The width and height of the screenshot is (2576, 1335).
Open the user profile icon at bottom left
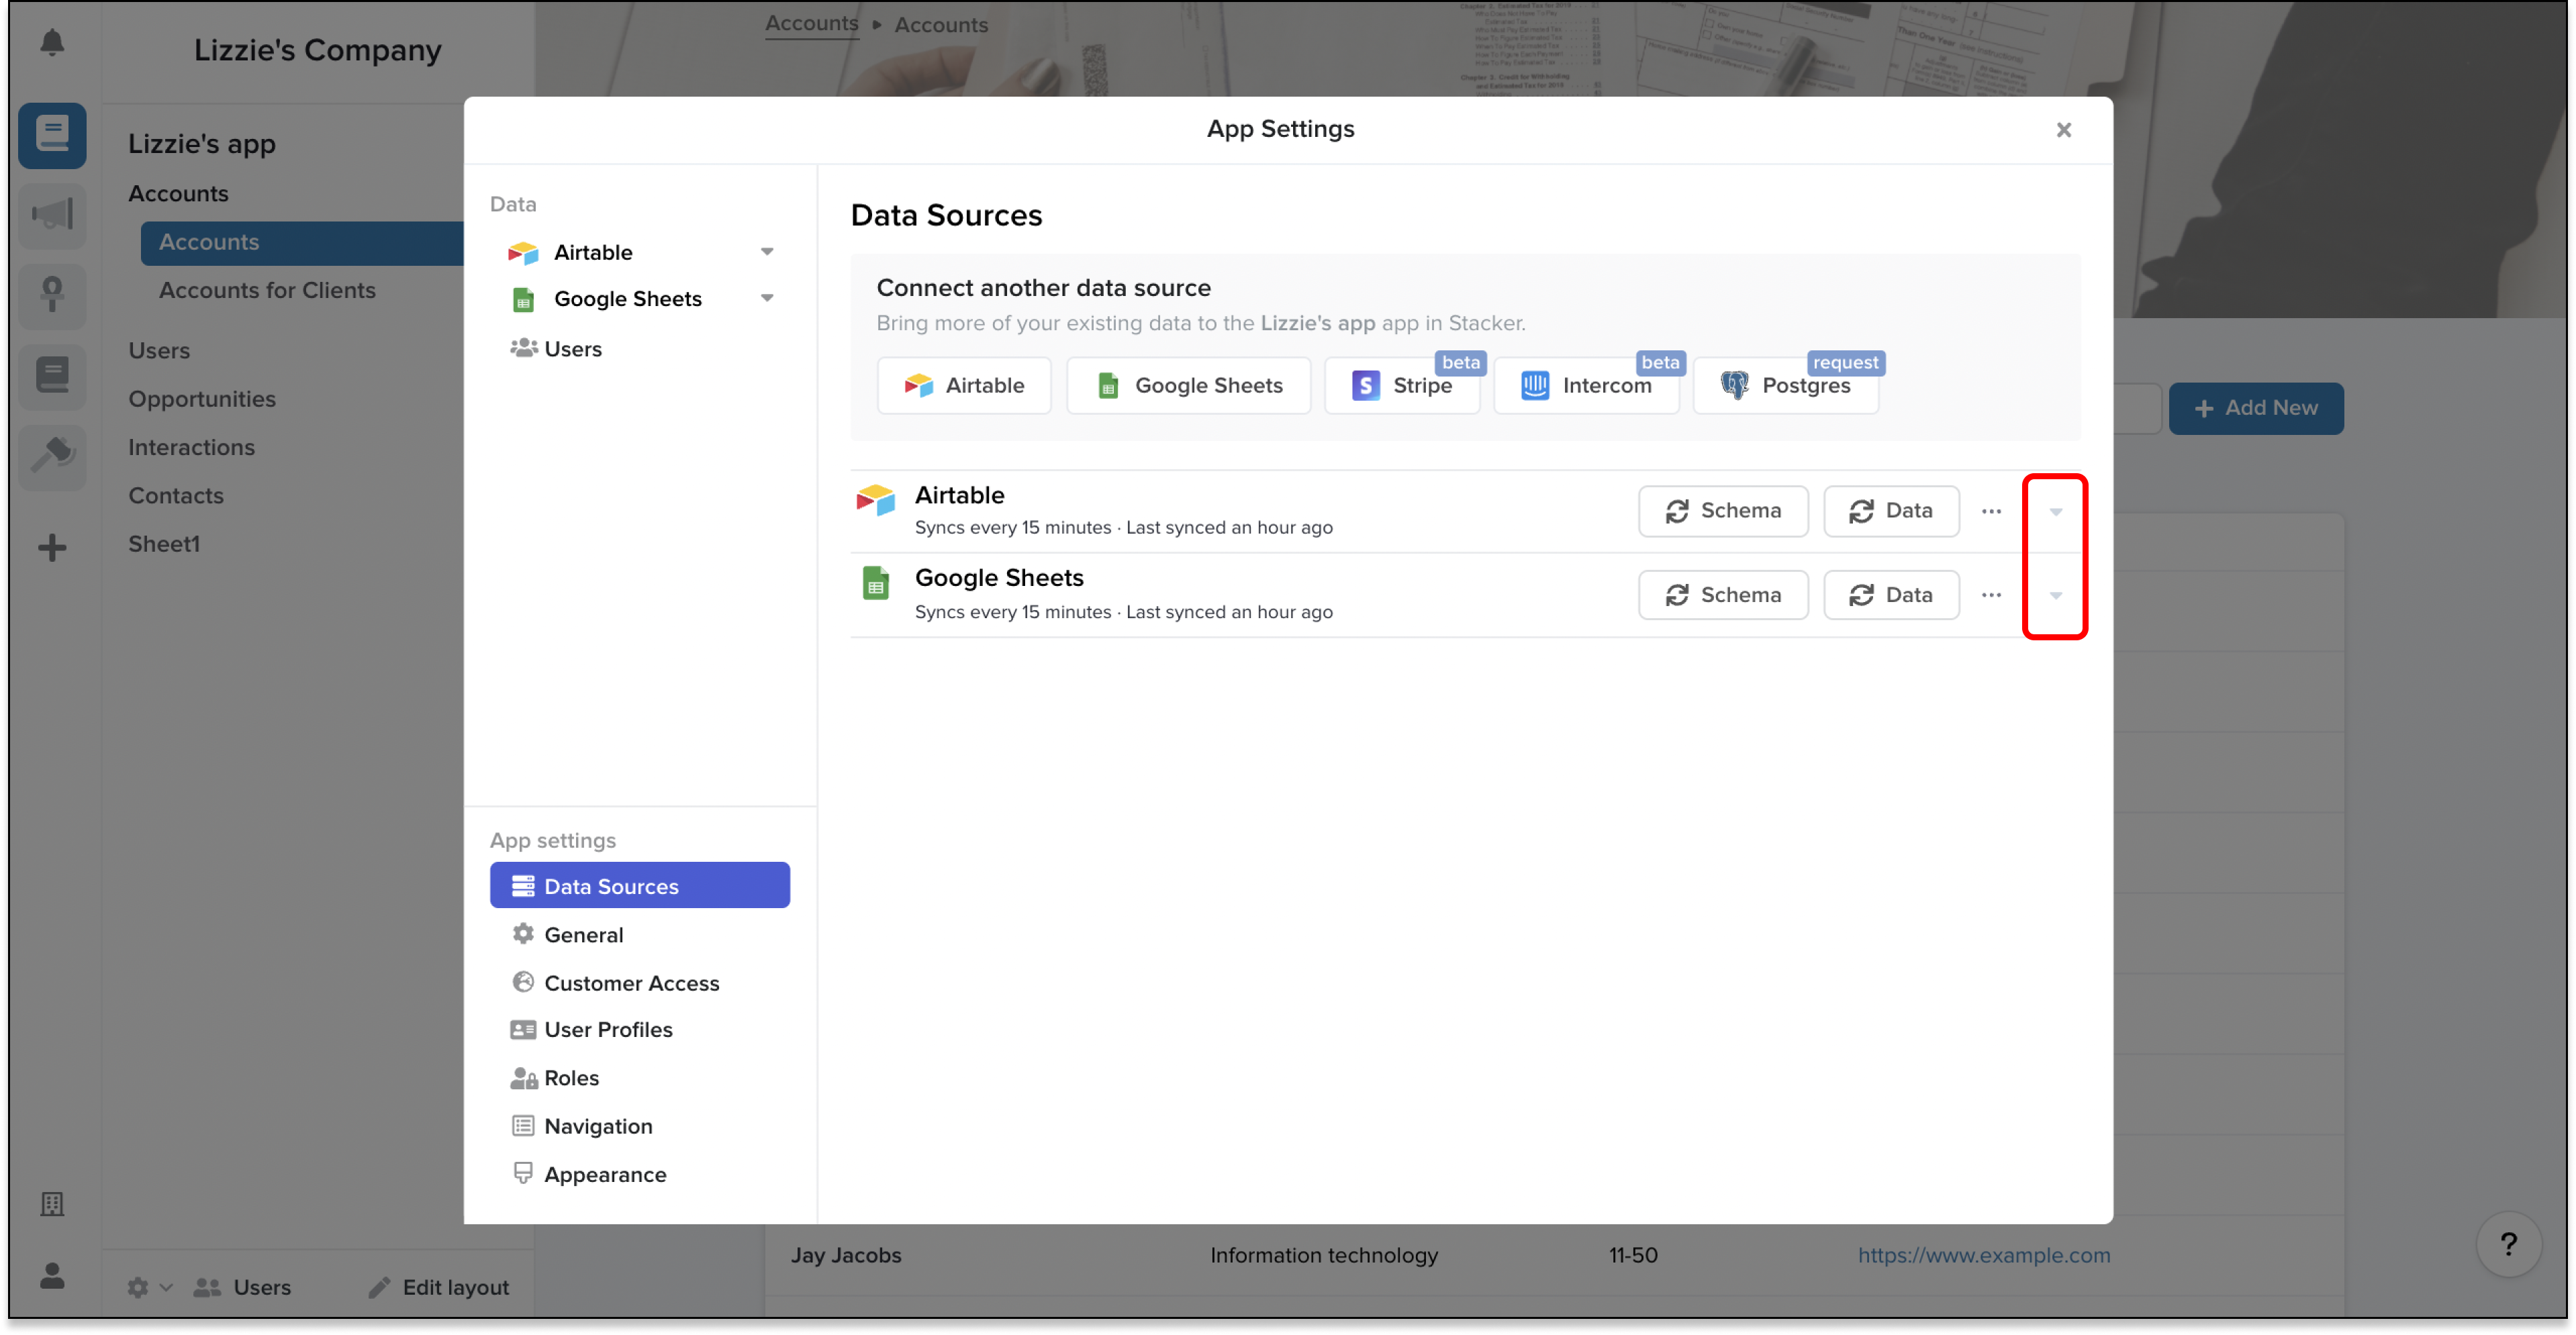click(52, 1276)
